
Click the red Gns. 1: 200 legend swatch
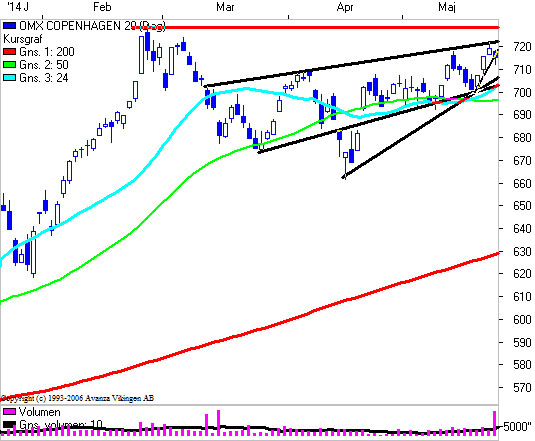10,52
